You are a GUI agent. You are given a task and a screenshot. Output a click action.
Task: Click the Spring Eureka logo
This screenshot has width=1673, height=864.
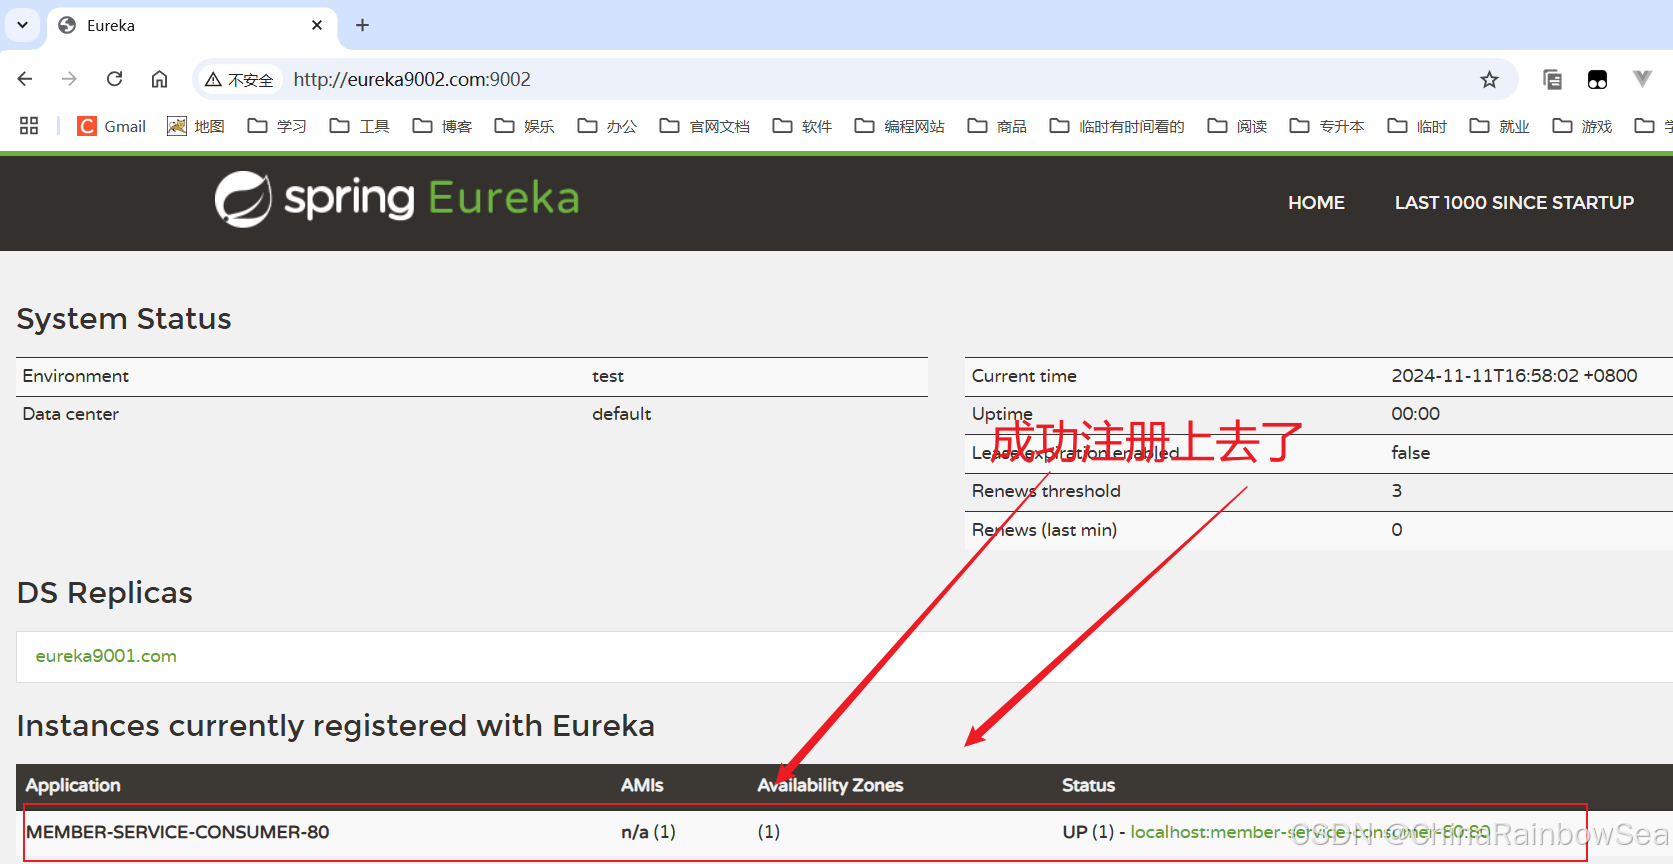click(x=397, y=199)
